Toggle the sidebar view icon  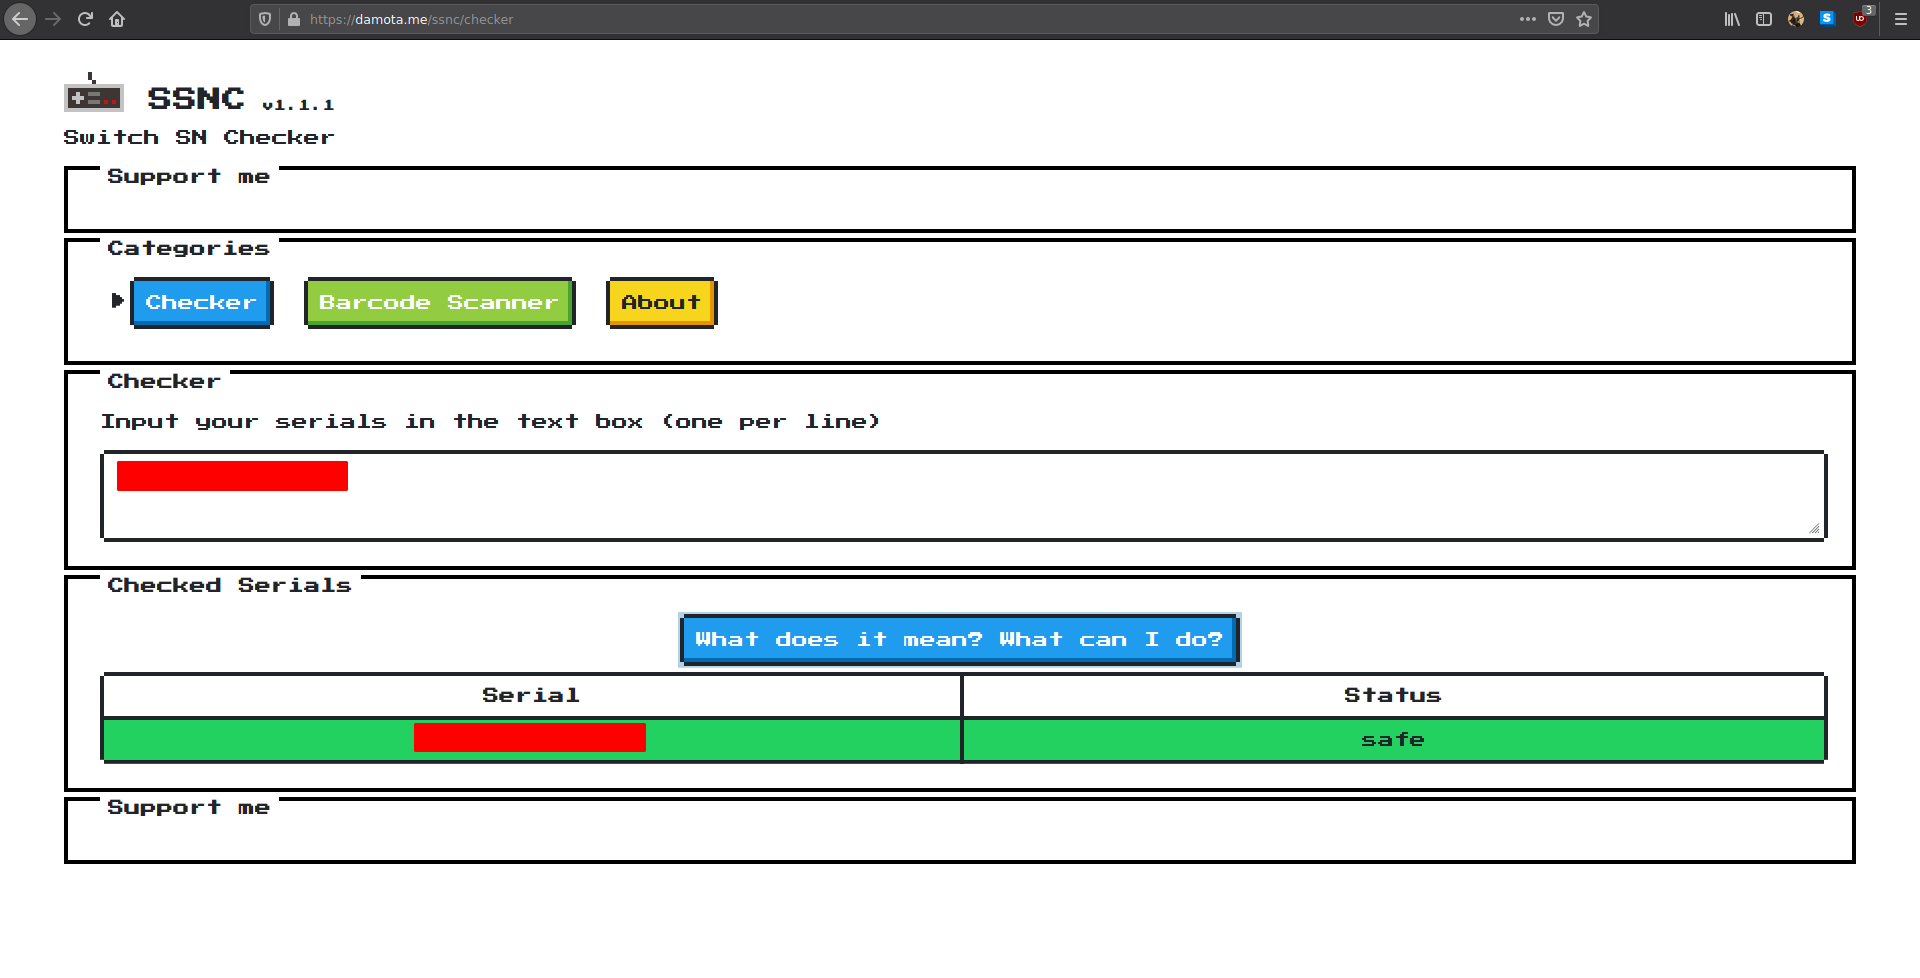[x=1764, y=19]
